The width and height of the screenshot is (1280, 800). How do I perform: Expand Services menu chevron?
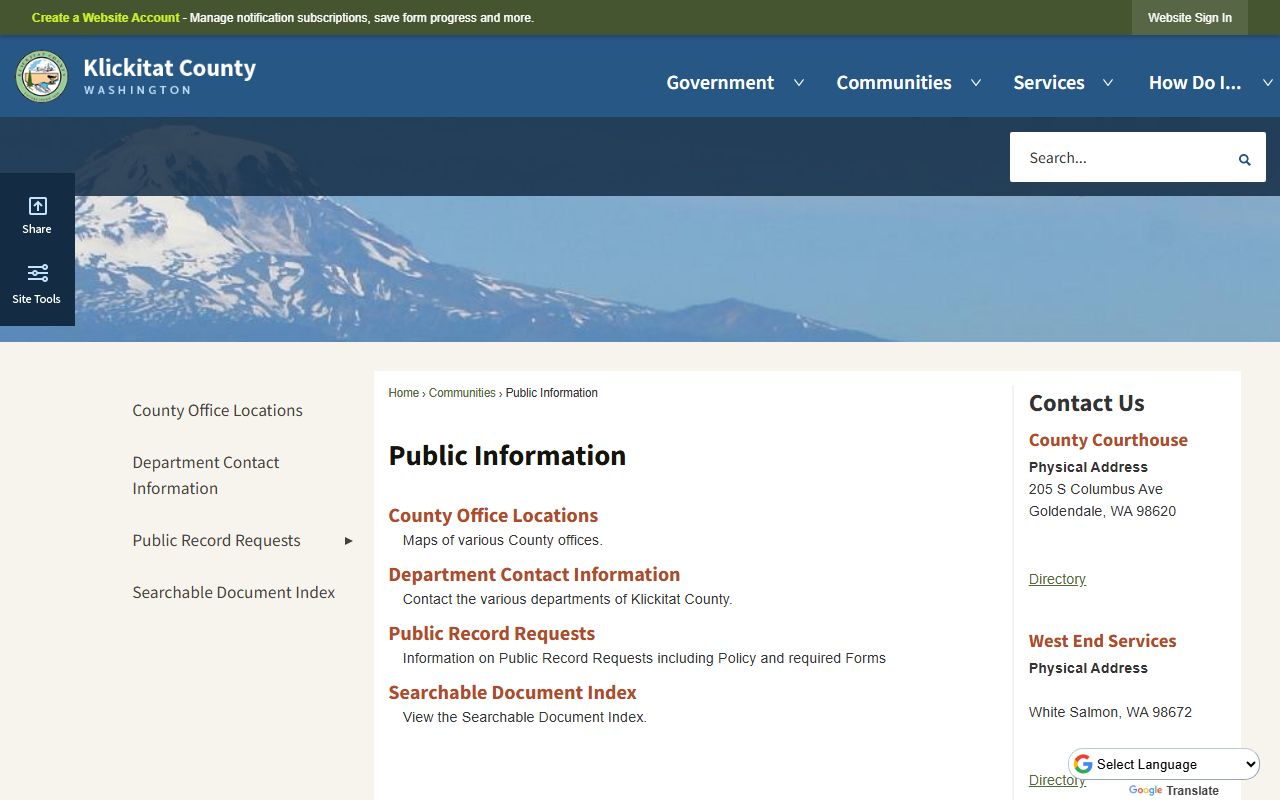tap(1108, 83)
